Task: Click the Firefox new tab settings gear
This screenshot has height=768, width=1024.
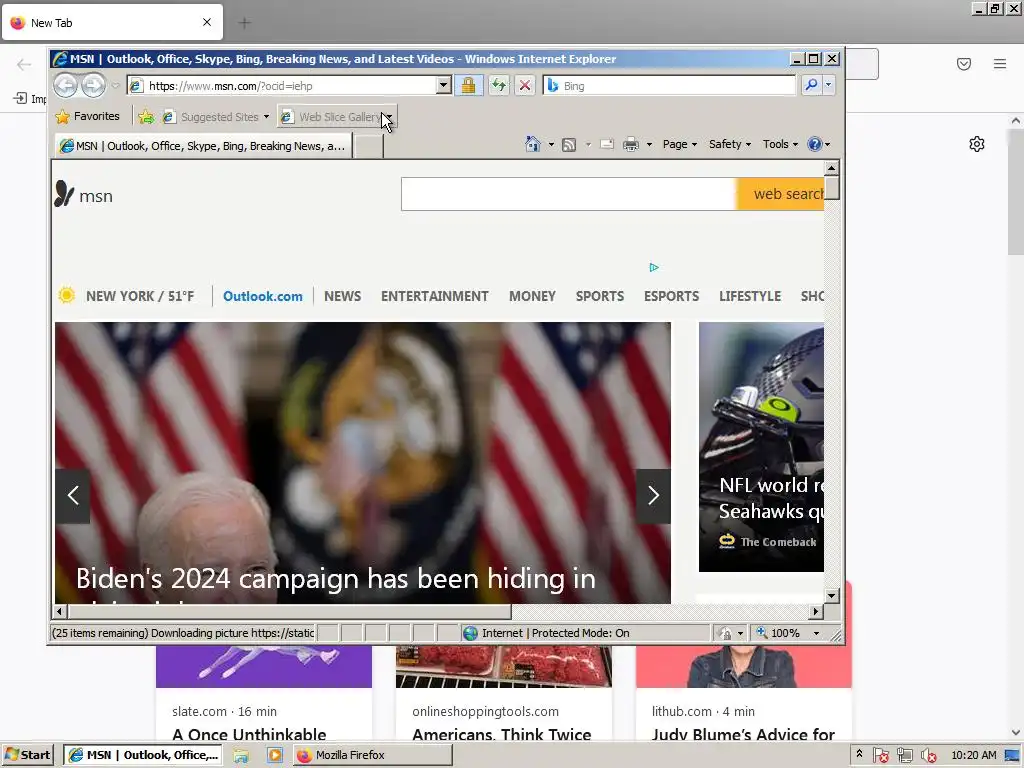Action: (x=976, y=144)
